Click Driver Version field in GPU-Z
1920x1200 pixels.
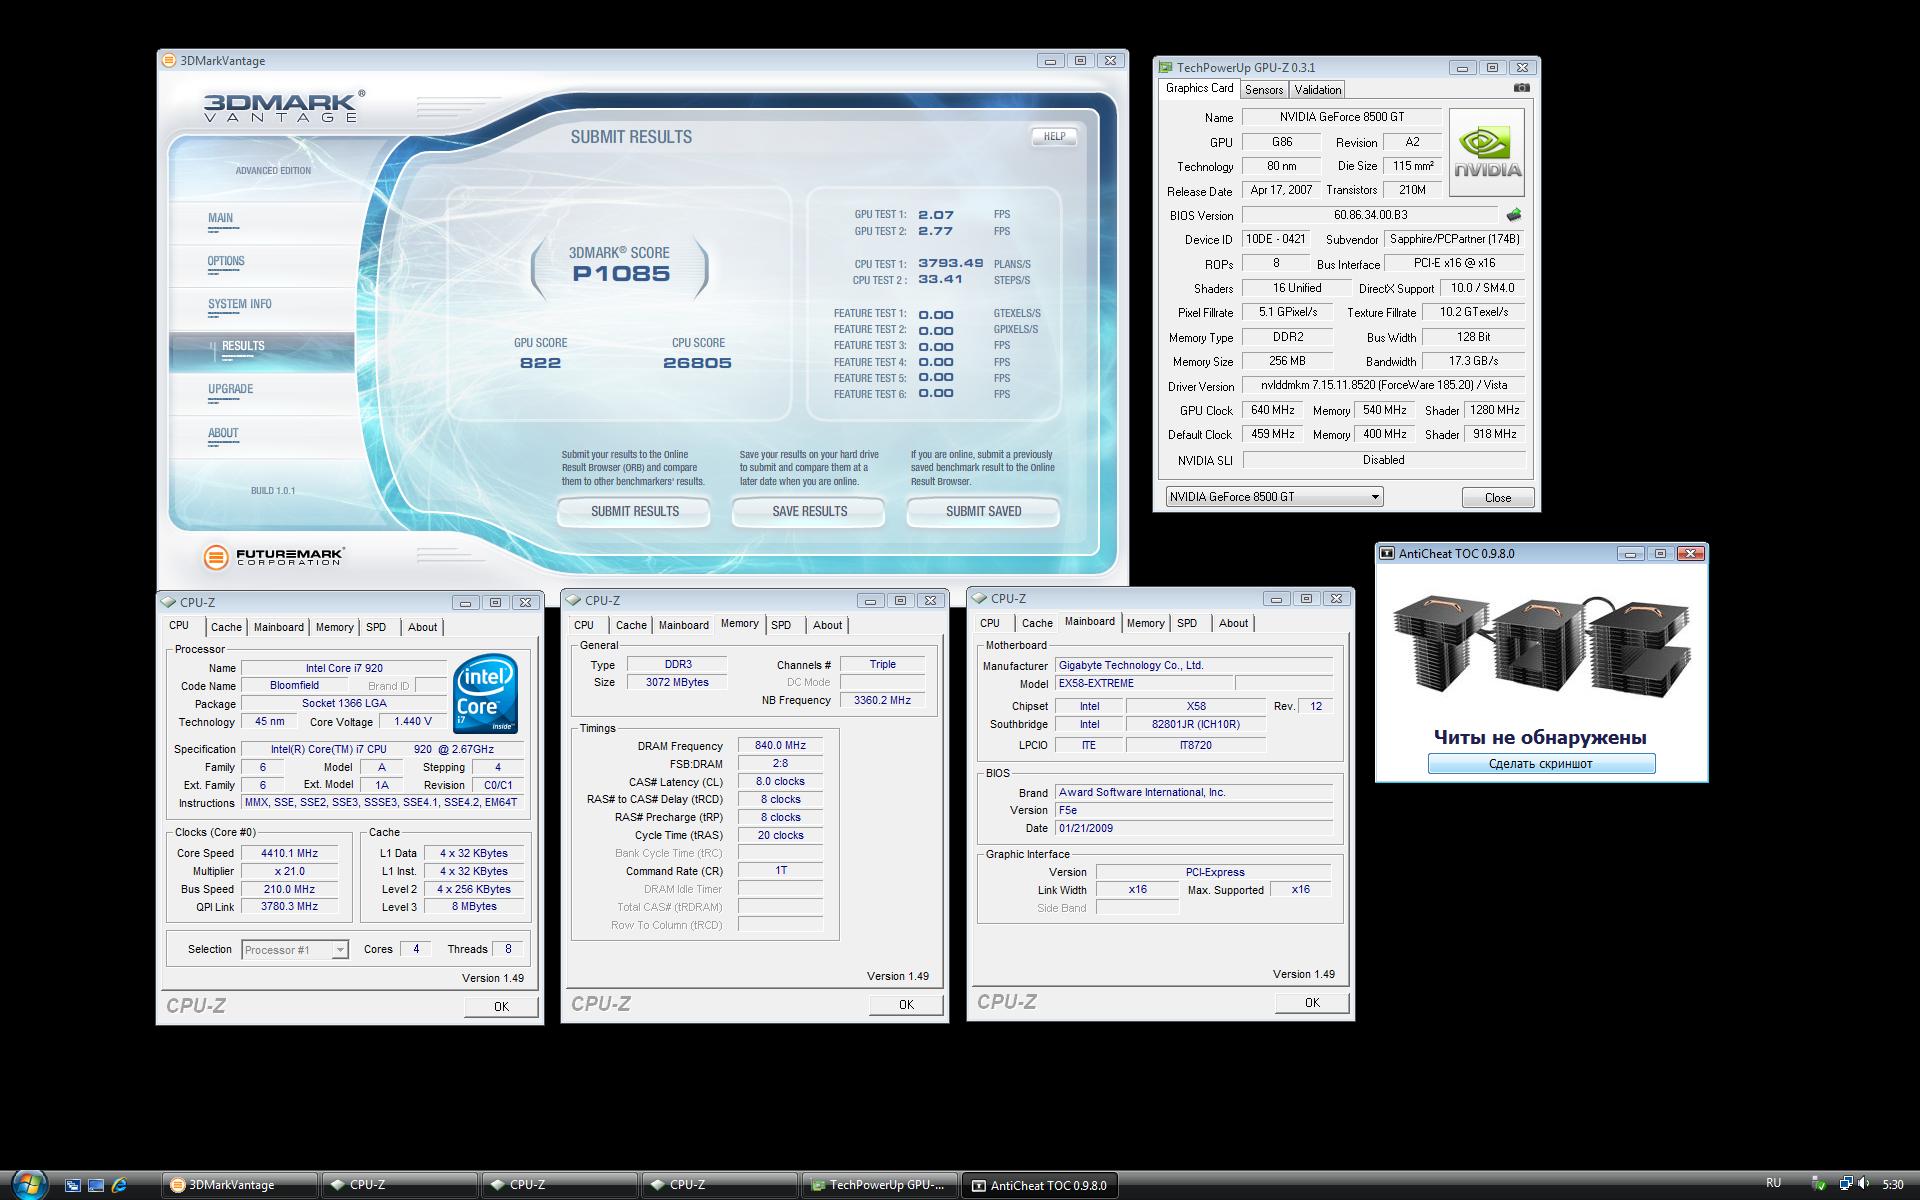pyautogui.click(x=1383, y=385)
